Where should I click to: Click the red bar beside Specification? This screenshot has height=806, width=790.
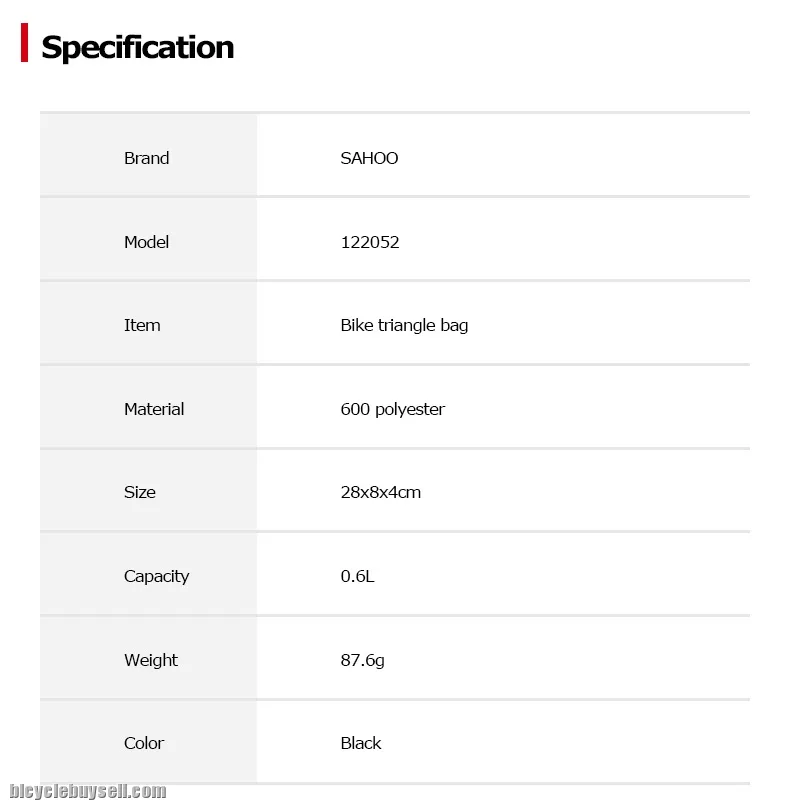[x=24, y=44]
